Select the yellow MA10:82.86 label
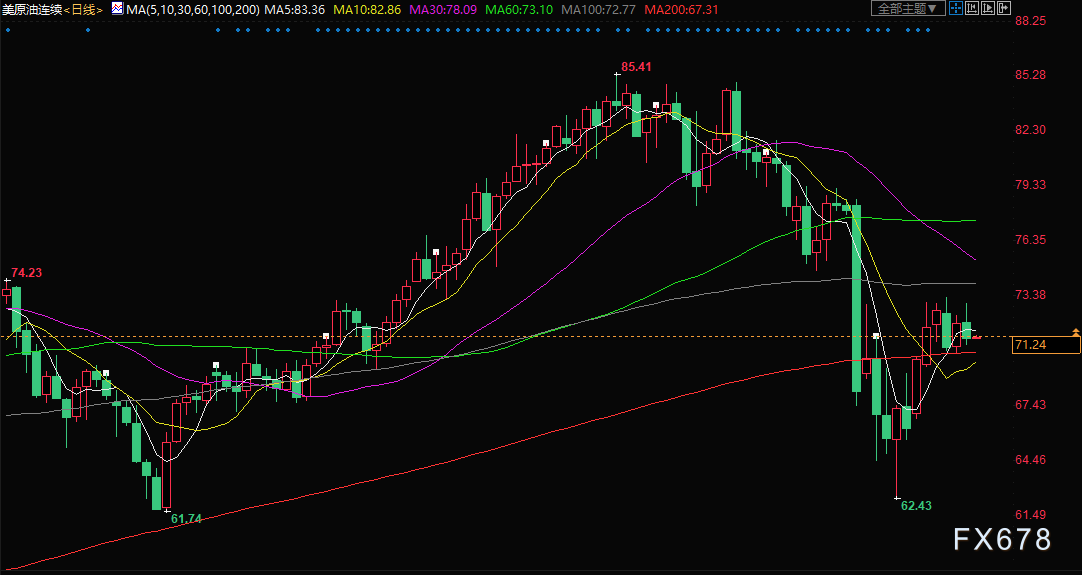 [x=366, y=9]
